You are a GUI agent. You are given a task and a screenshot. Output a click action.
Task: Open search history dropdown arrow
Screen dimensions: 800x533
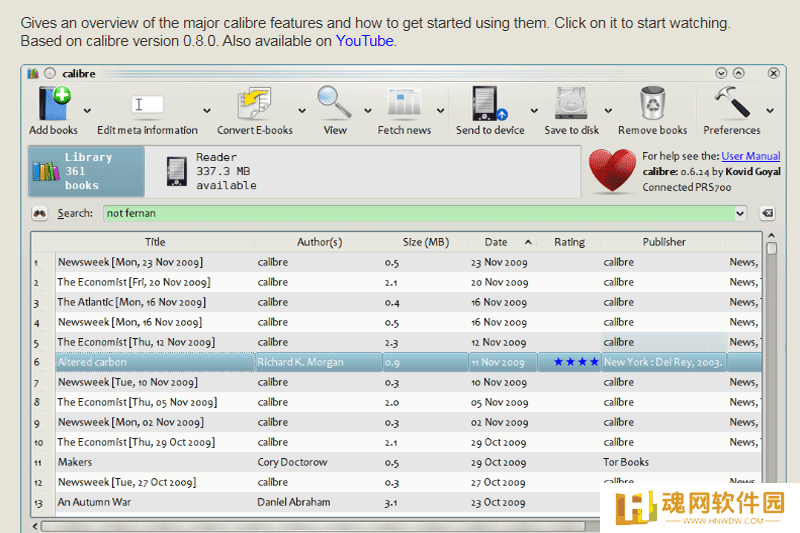click(740, 213)
